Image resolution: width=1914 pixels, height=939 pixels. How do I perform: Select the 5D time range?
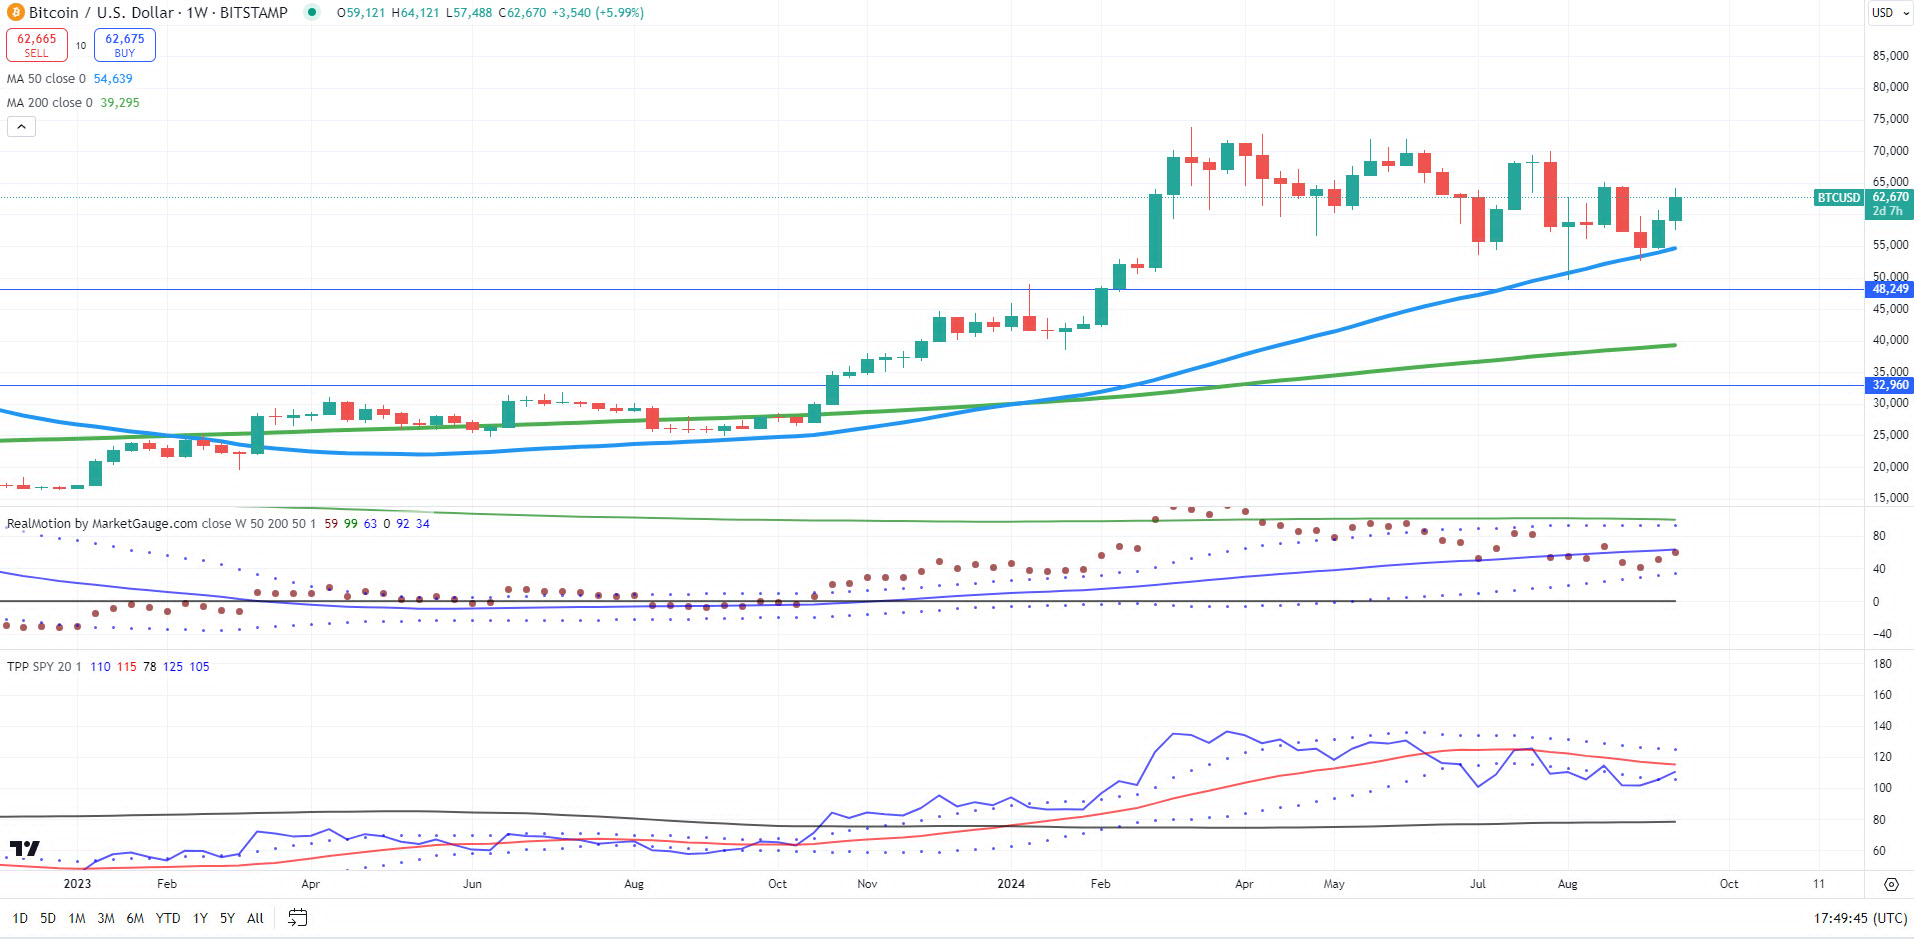click(x=48, y=918)
